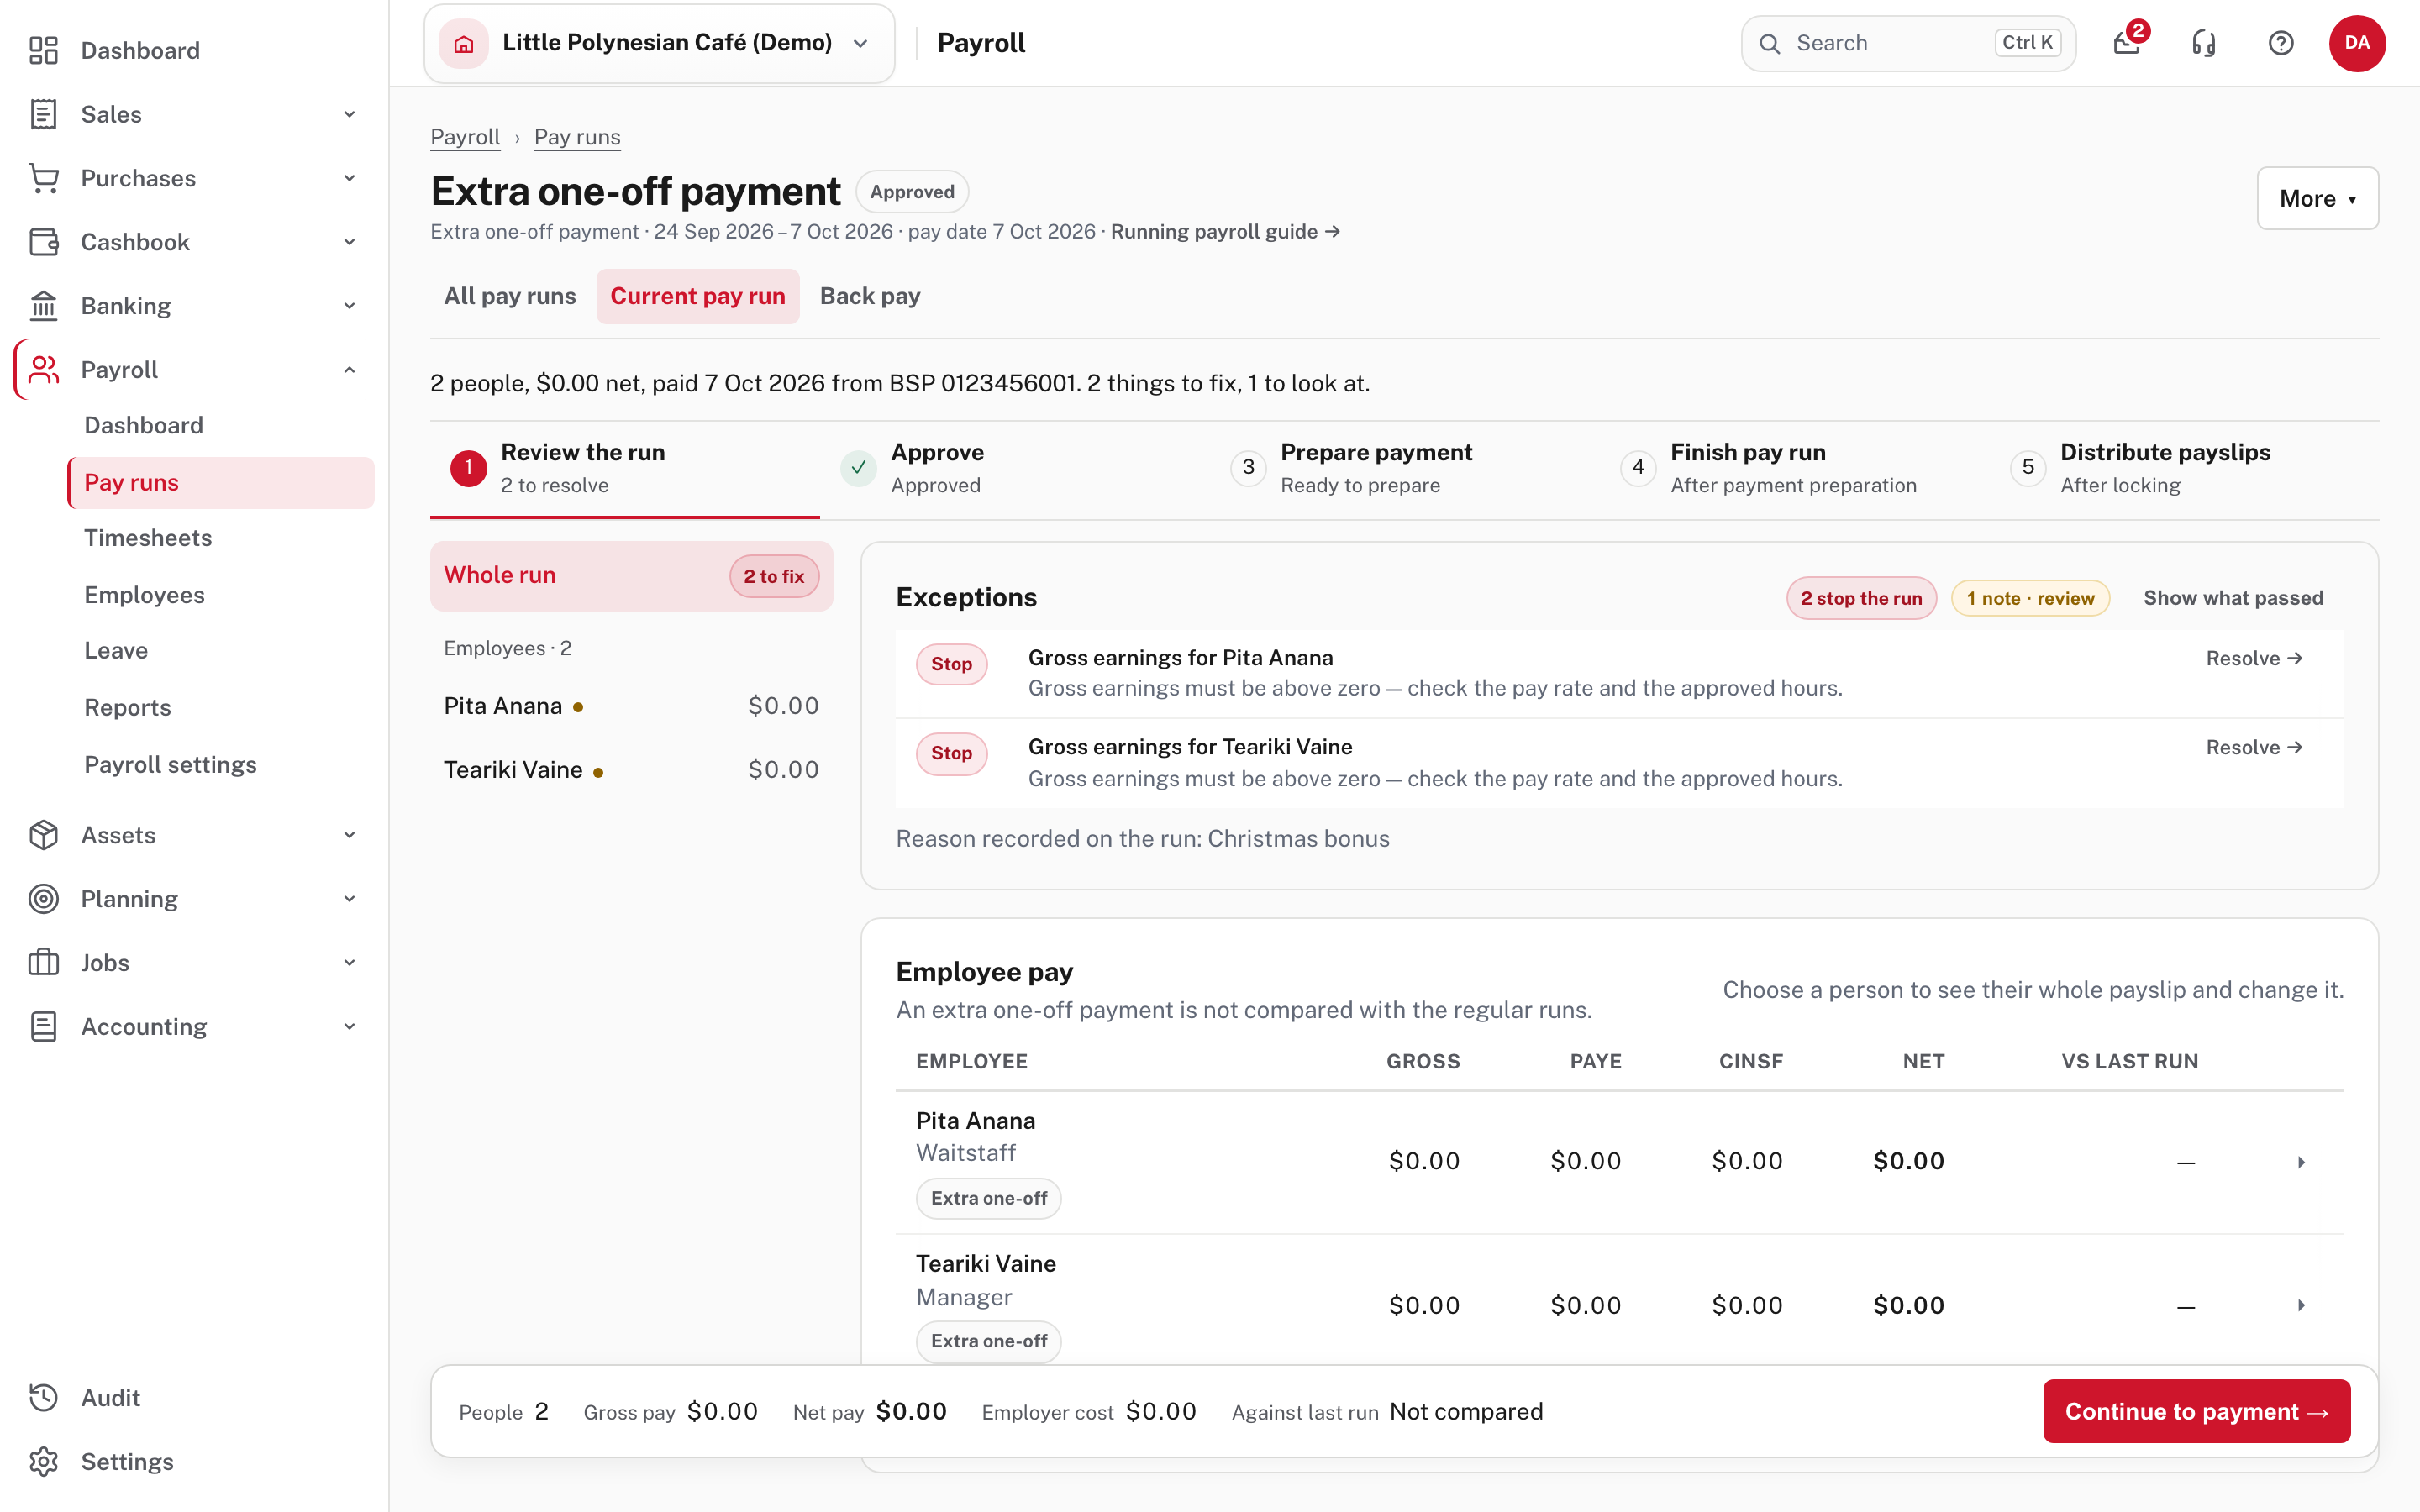Open the Audit history icon in sidebar
This screenshot has width=2420, height=1512.
point(43,1397)
